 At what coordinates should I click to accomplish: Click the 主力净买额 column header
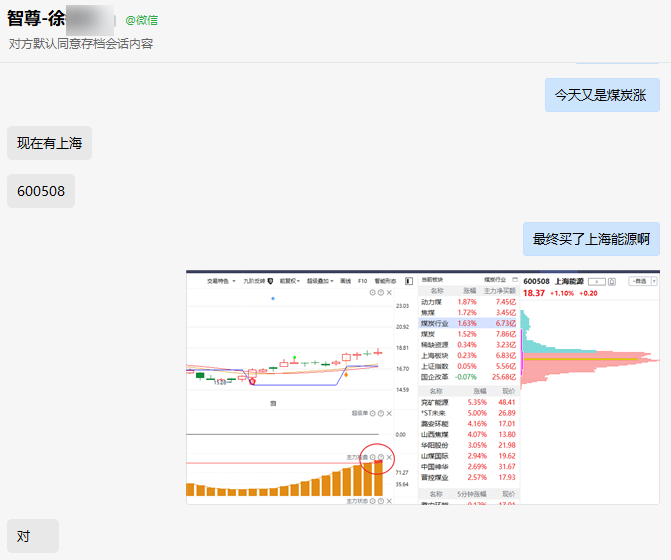pyautogui.click(x=500, y=291)
